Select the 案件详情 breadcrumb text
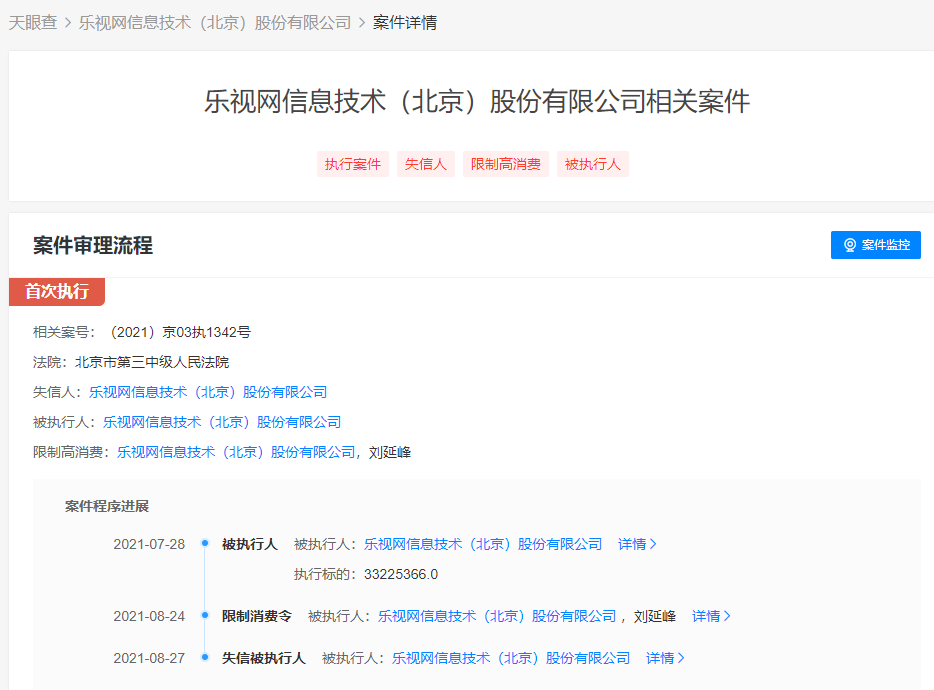 pyautogui.click(x=405, y=23)
